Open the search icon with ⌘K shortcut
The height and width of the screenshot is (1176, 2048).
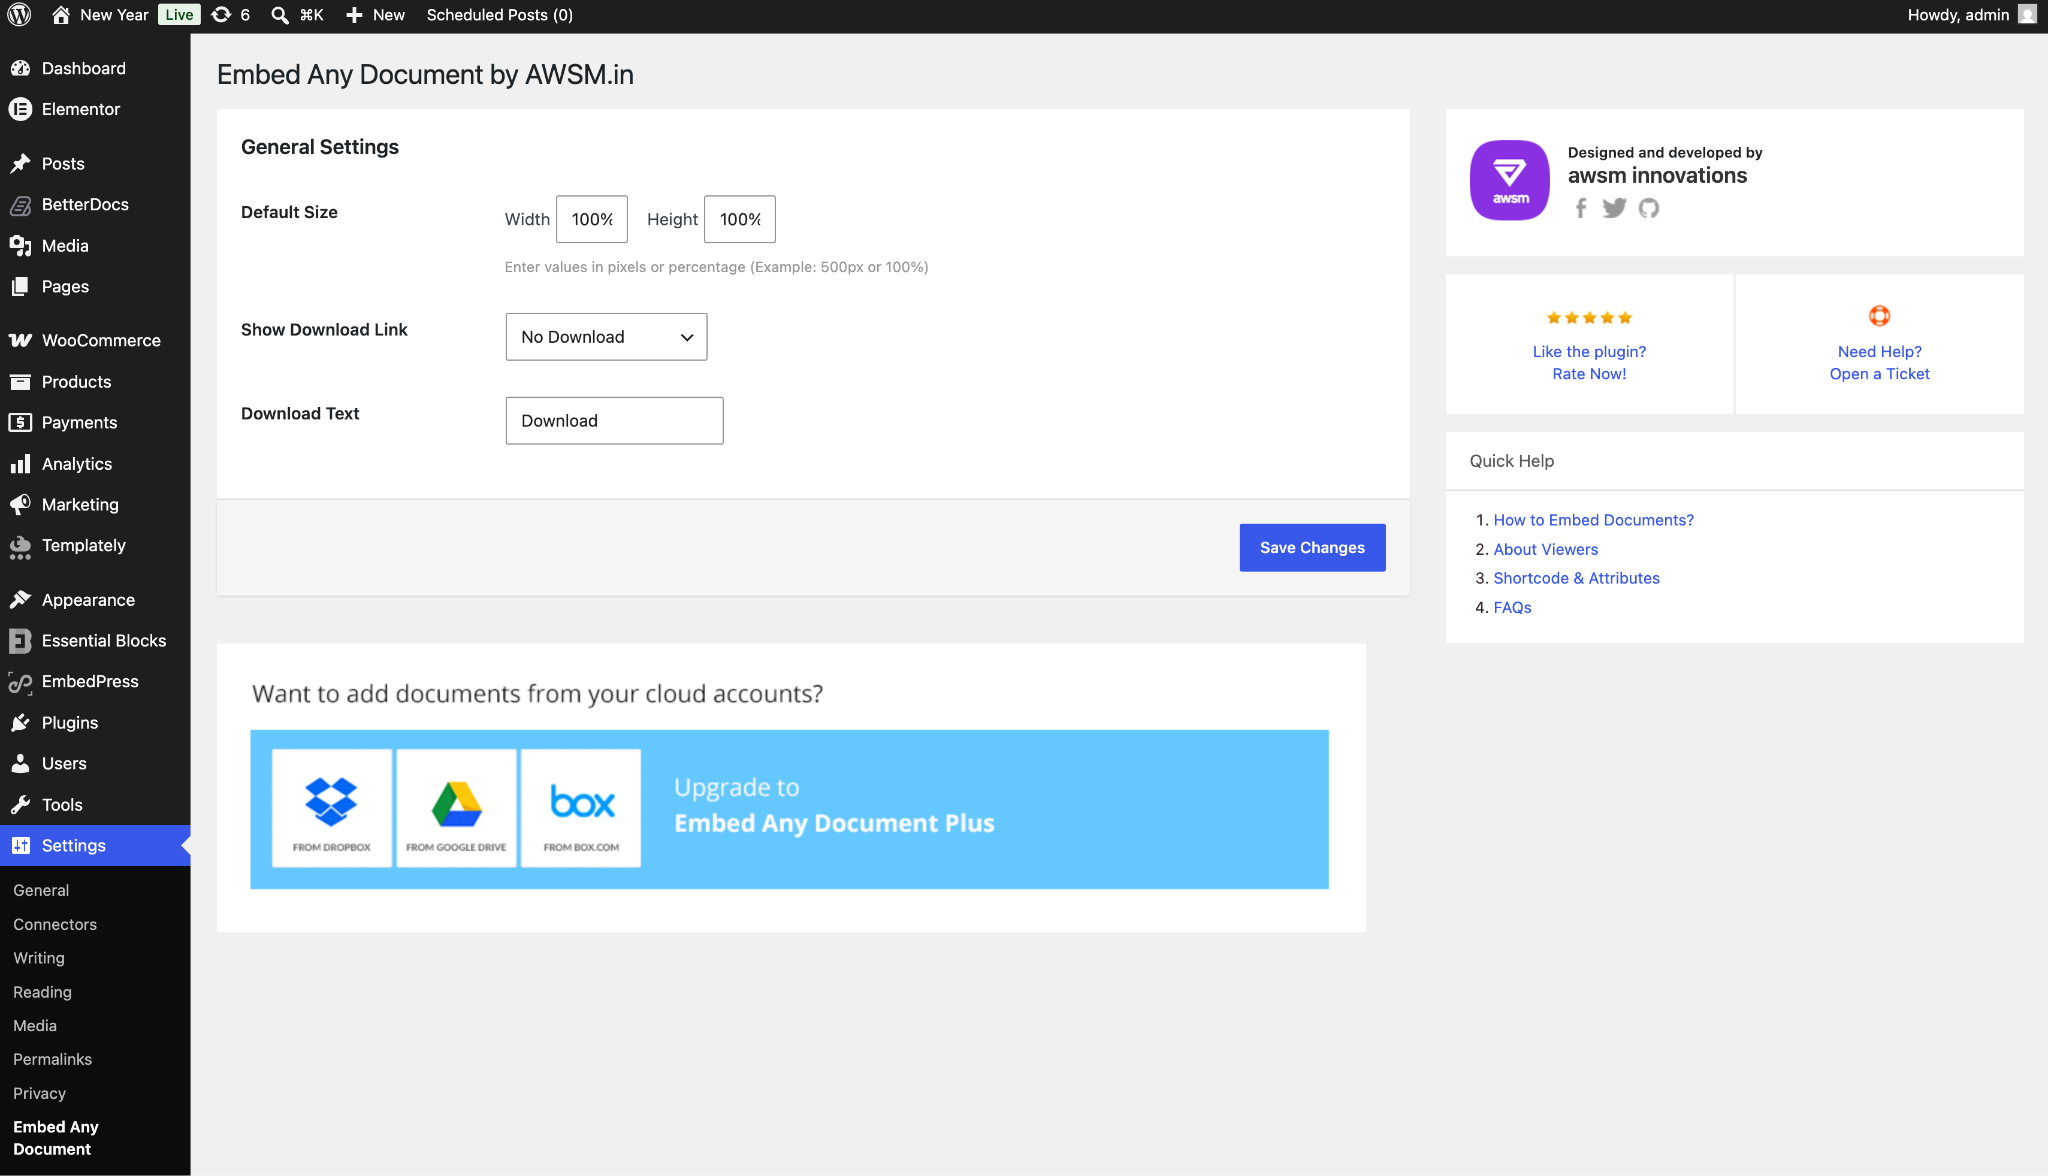(x=281, y=15)
